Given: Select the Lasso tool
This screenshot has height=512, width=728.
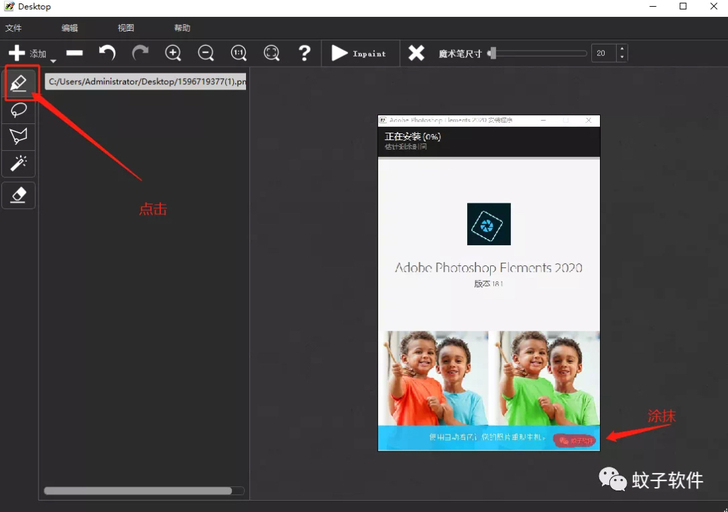Looking at the screenshot, I should (x=19, y=110).
